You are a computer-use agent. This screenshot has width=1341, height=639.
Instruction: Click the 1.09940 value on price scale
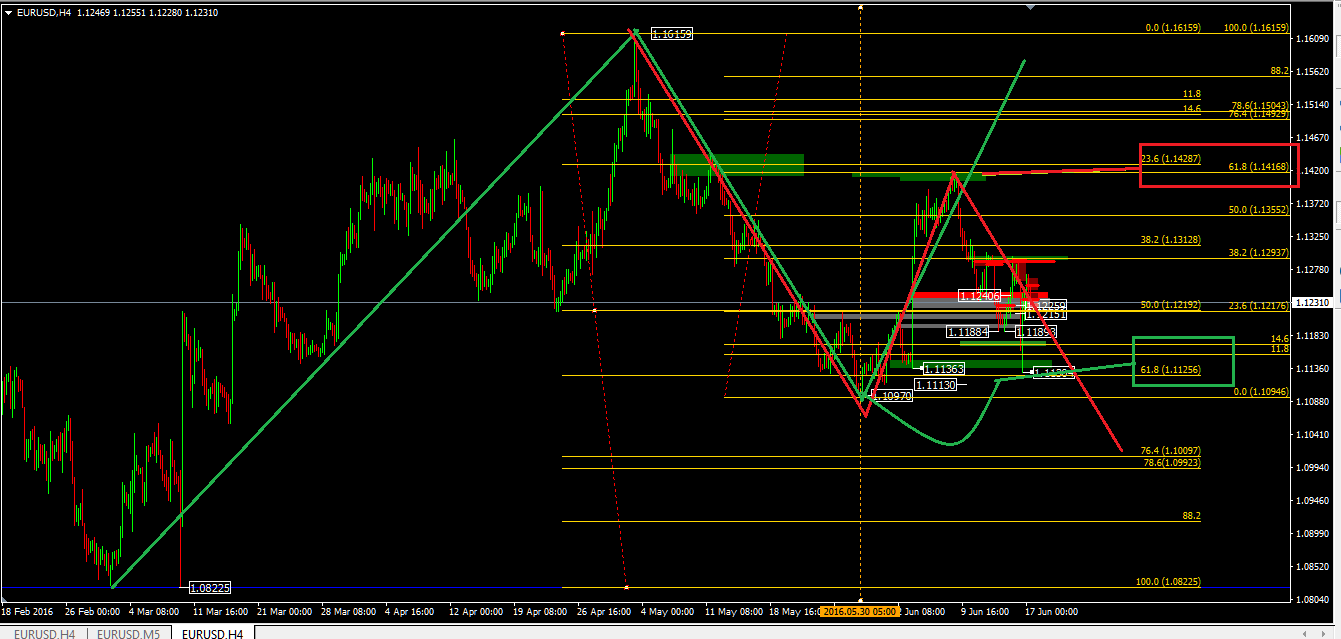point(1311,467)
